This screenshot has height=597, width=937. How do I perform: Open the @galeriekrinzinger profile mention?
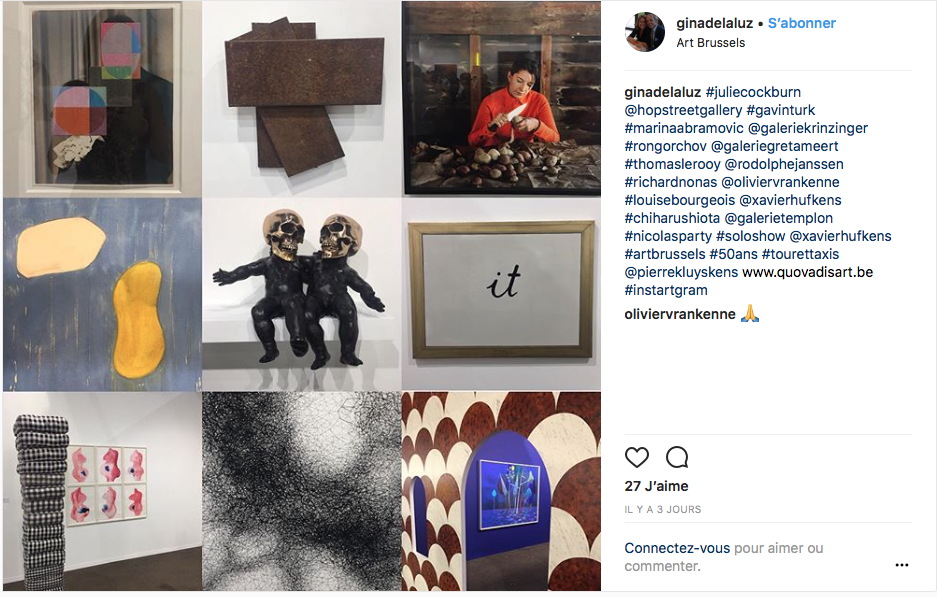[x=807, y=128]
